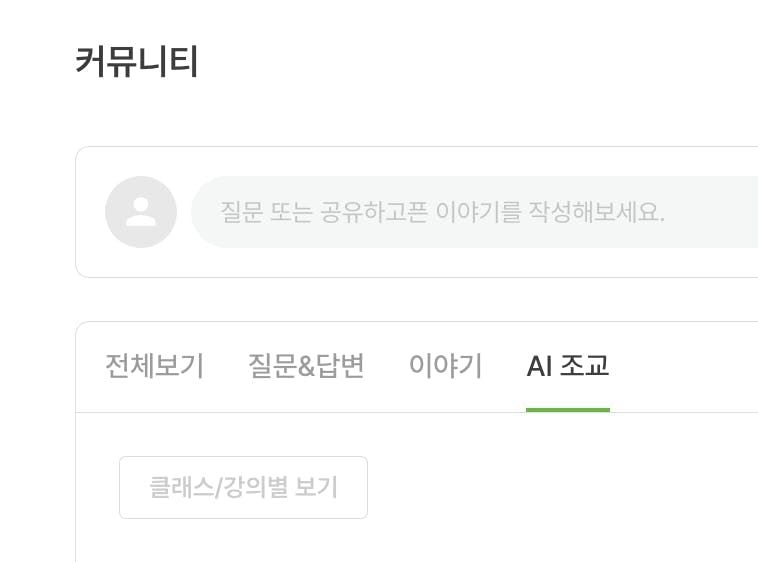Go to the 커뮤니티 title text

[x=137, y=61]
